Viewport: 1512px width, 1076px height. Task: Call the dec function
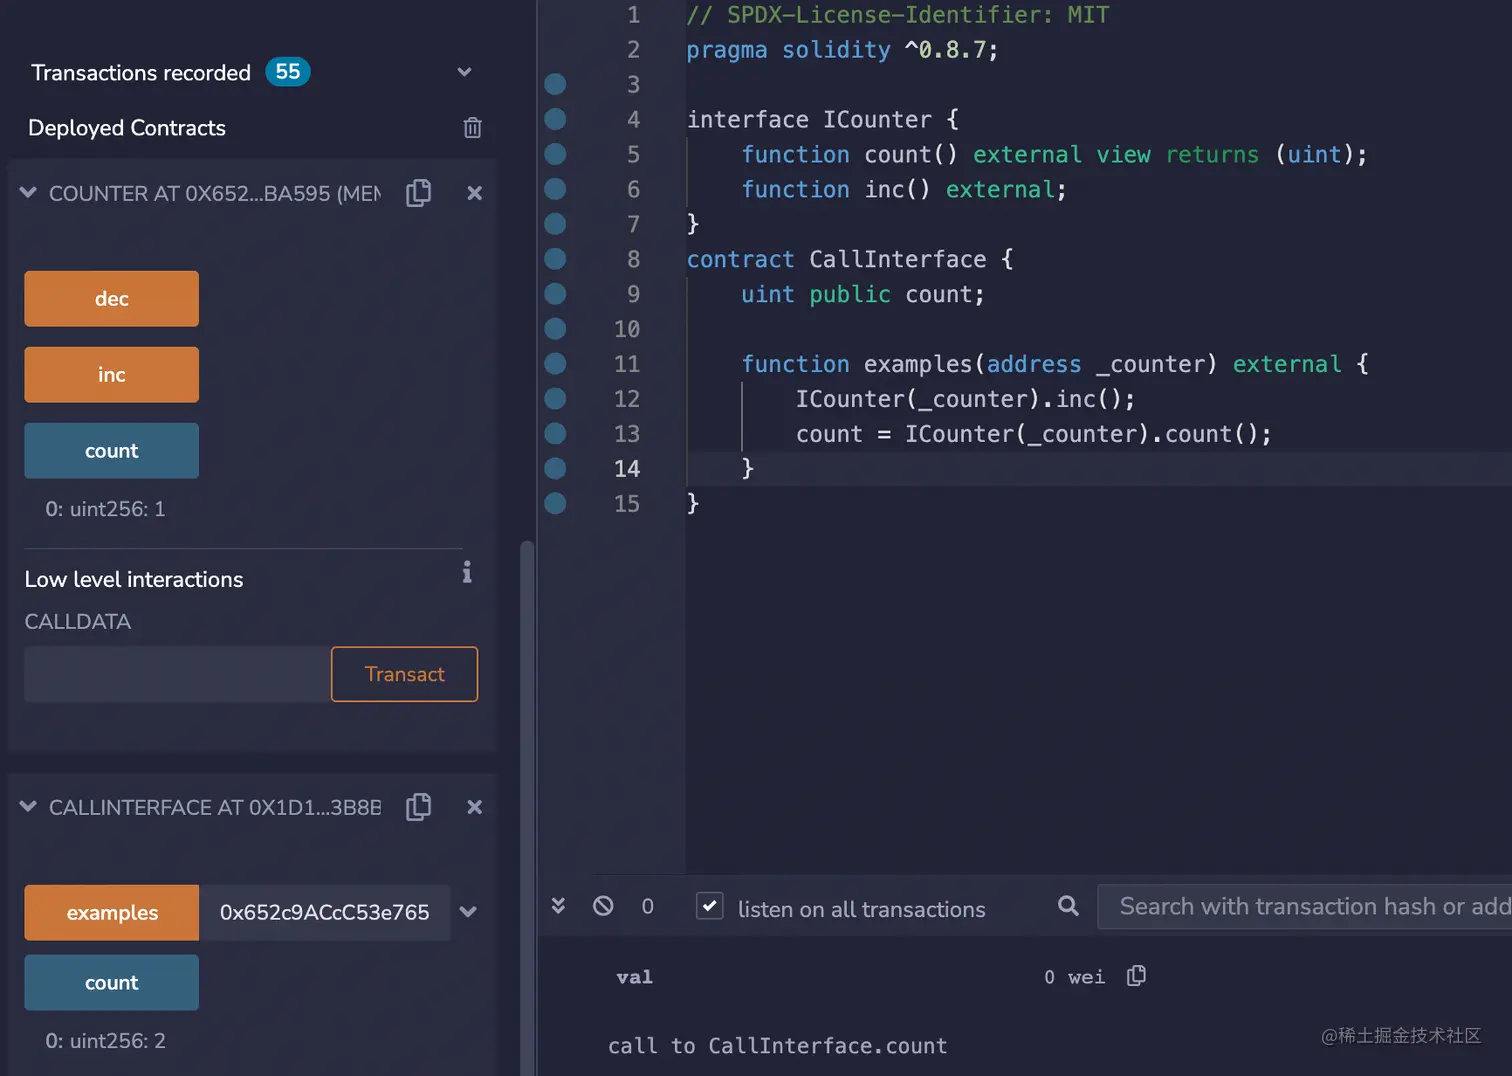[x=112, y=299]
